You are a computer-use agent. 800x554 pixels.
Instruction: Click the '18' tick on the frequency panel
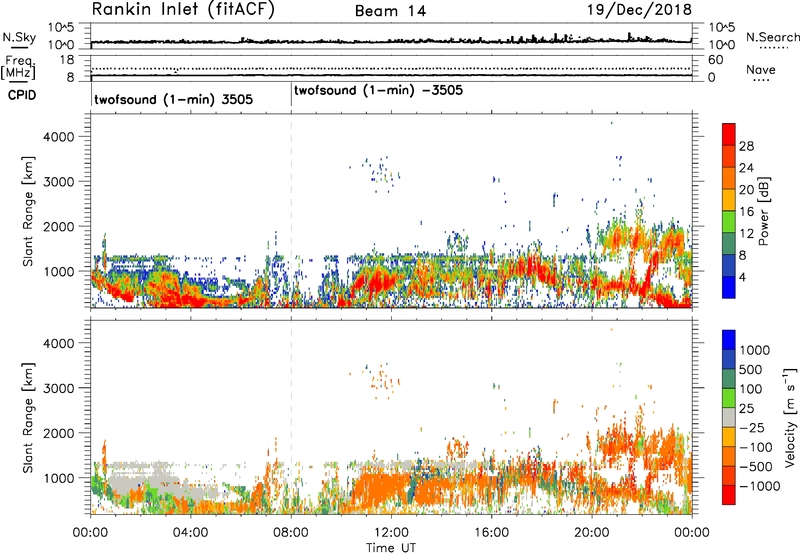[x=67, y=60]
